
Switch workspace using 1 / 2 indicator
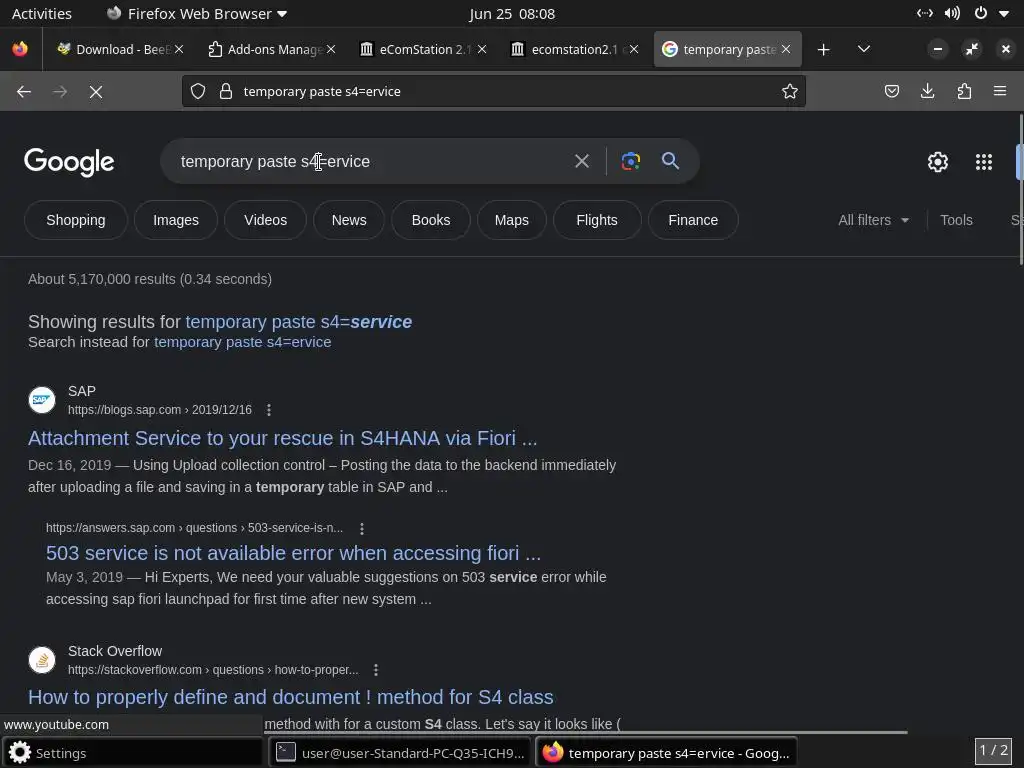[993, 750]
